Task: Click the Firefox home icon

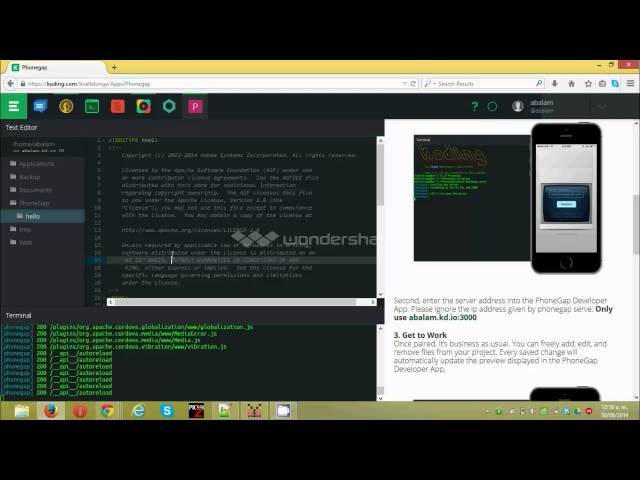Action: coord(571,84)
